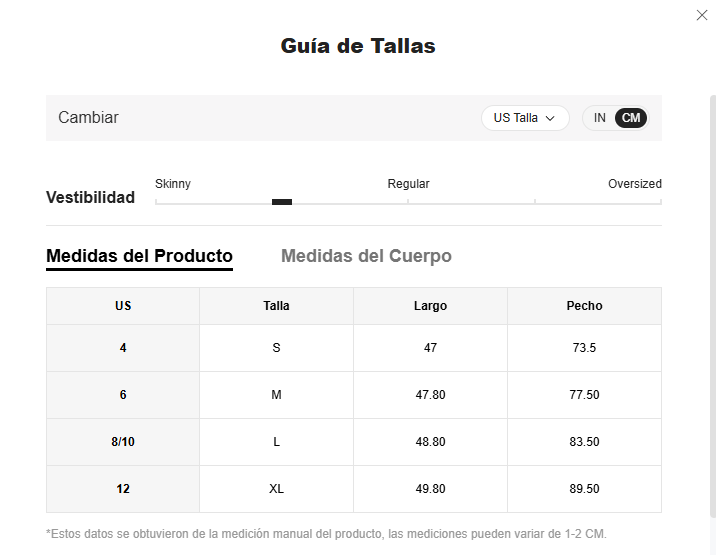The height and width of the screenshot is (555, 716).
Task: Click the Largo column header
Action: click(430, 306)
